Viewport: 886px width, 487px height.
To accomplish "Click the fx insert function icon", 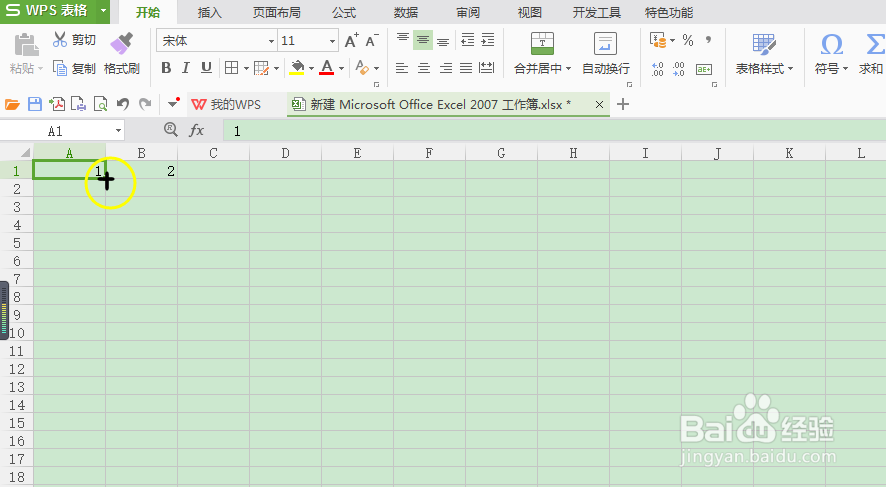I will (x=196, y=131).
